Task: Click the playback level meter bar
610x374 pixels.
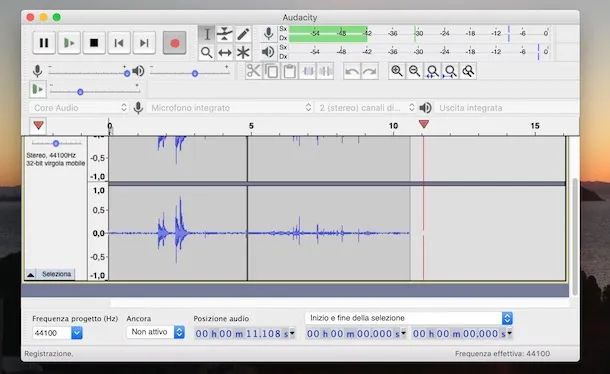Action: pyautogui.click(x=419, y=52)
